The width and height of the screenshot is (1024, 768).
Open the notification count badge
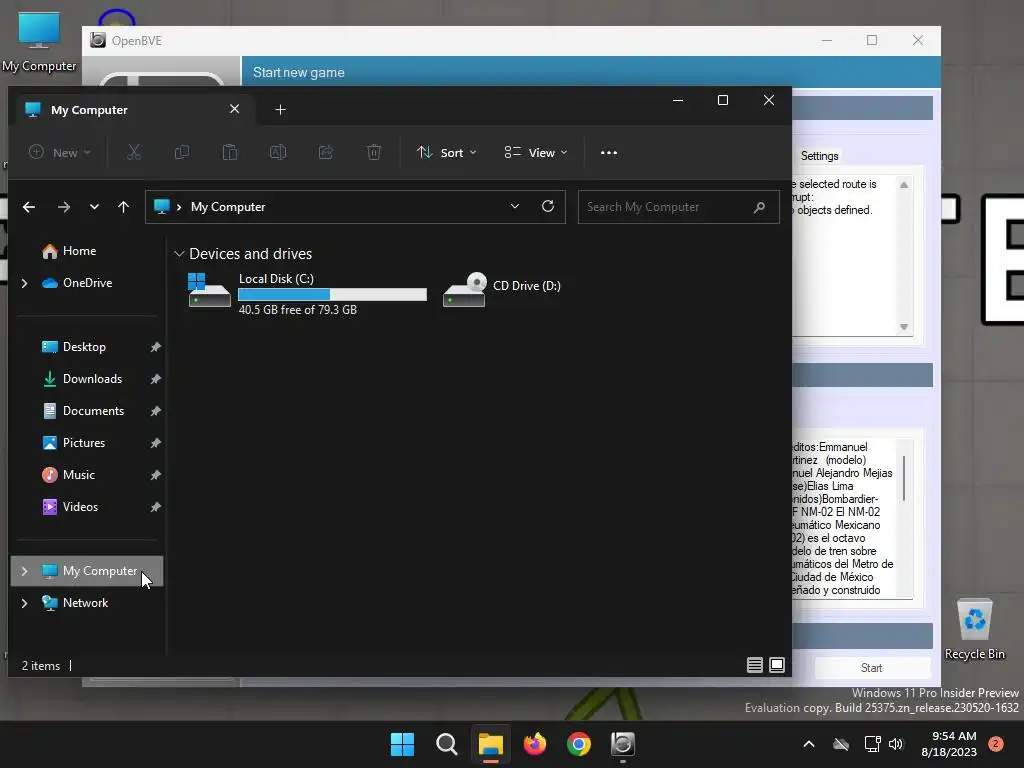point(995,744)
